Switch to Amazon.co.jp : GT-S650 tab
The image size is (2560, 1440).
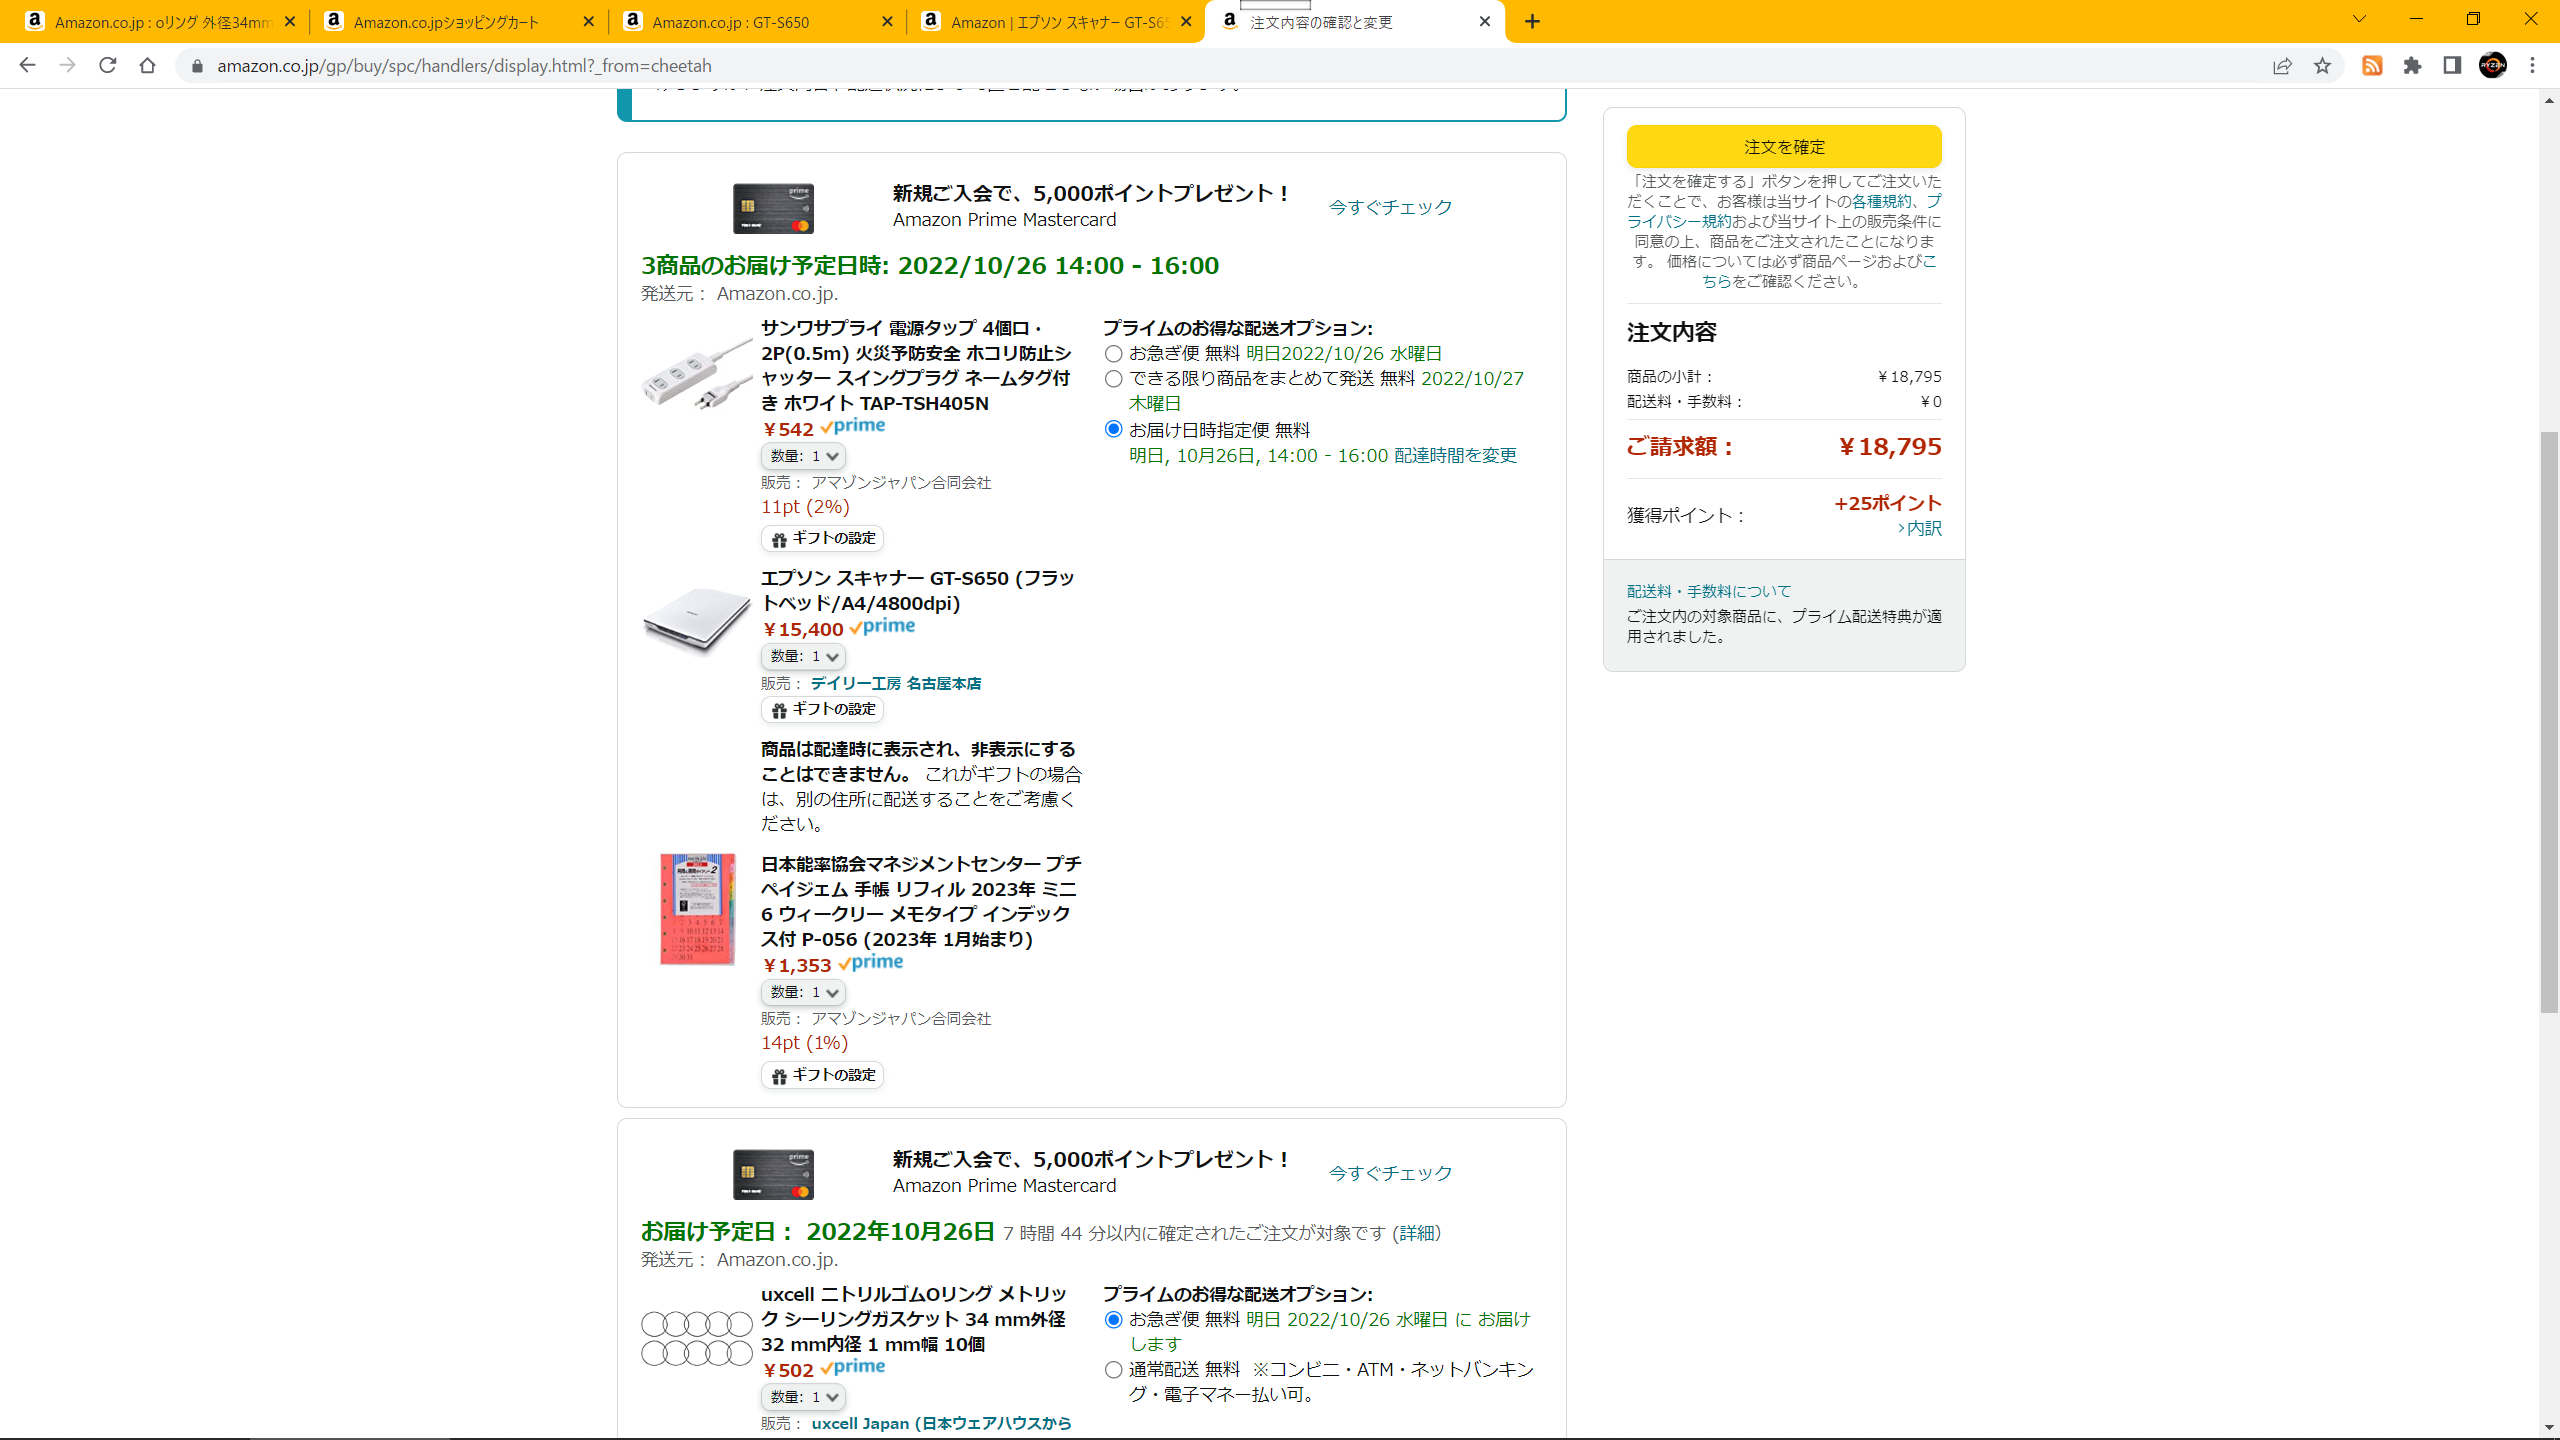coord(756,22)
